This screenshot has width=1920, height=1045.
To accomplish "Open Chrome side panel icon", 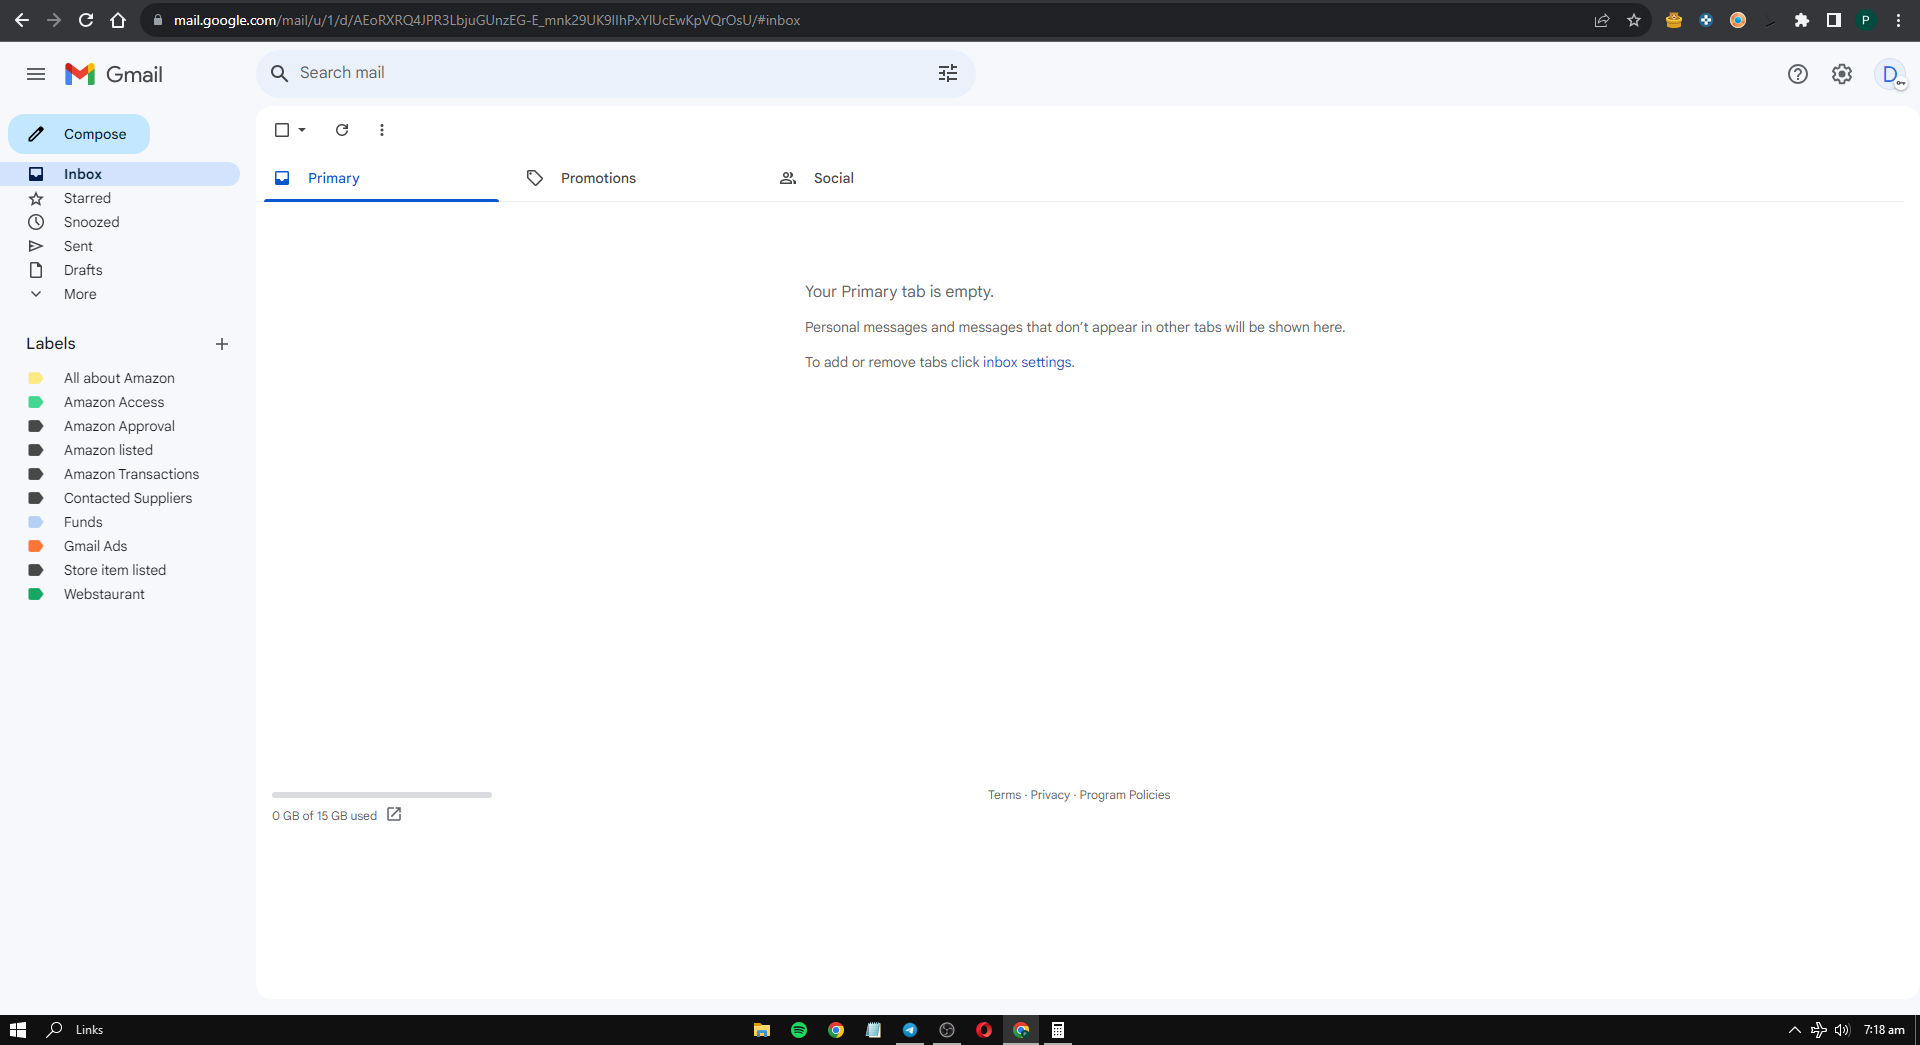I will coord(1834,20).
